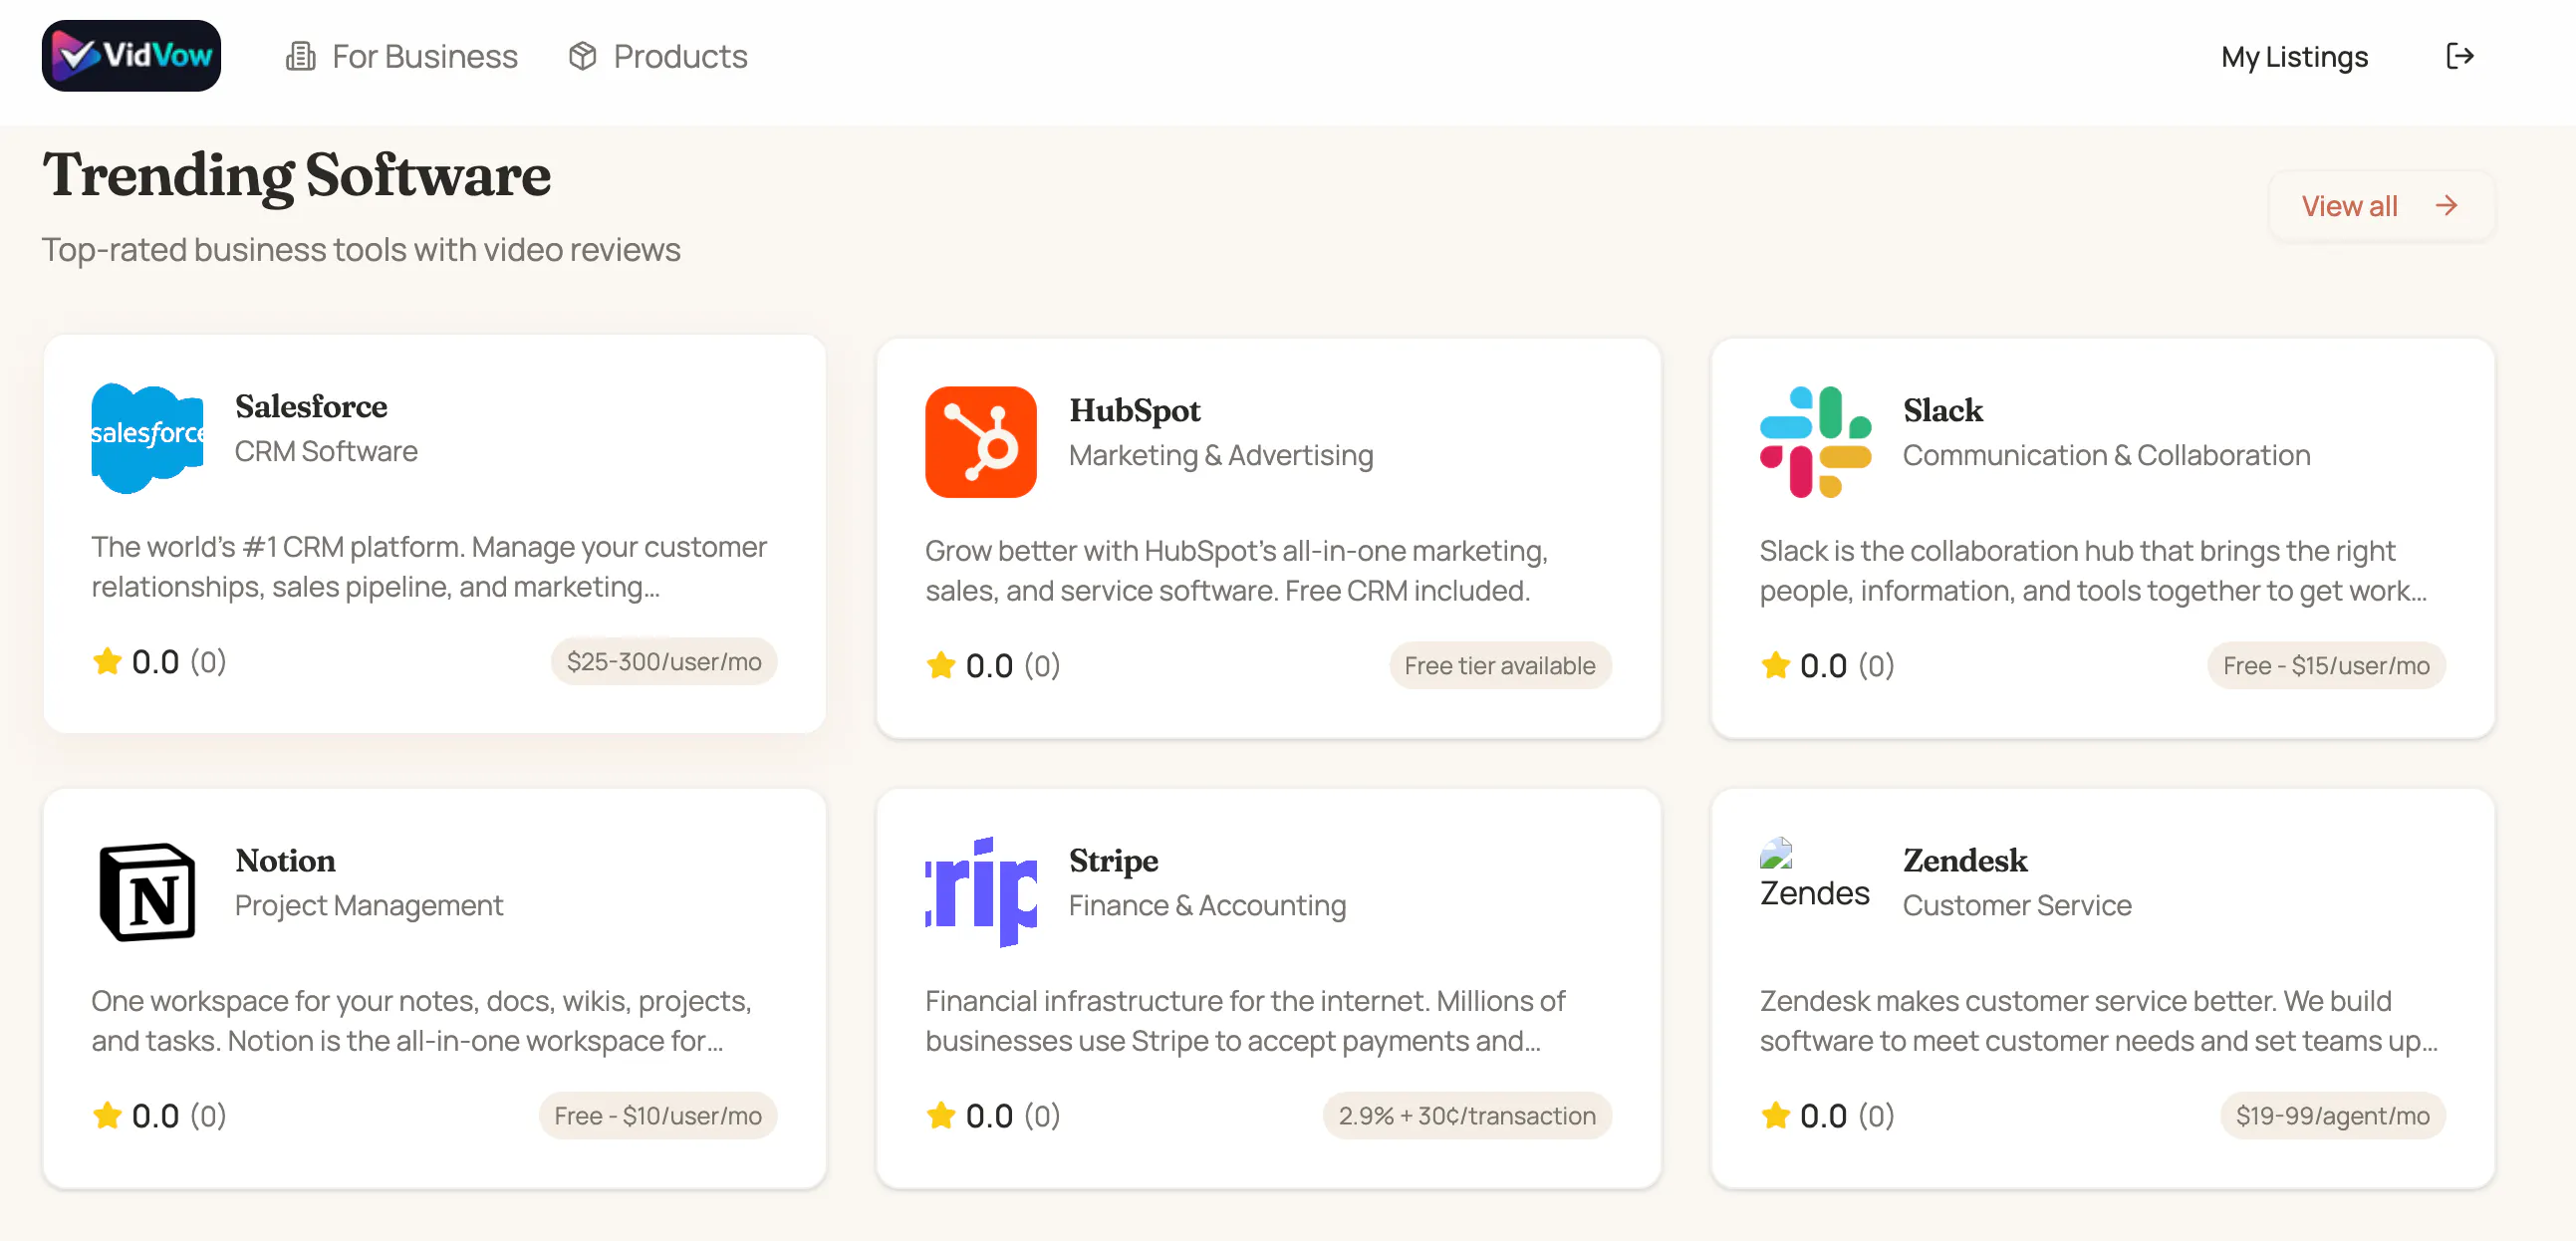The height and width of the screenshot is (1241, 2576).
Task: Click the Free - $10/user/mo badge
Action: pos(658,1115)
